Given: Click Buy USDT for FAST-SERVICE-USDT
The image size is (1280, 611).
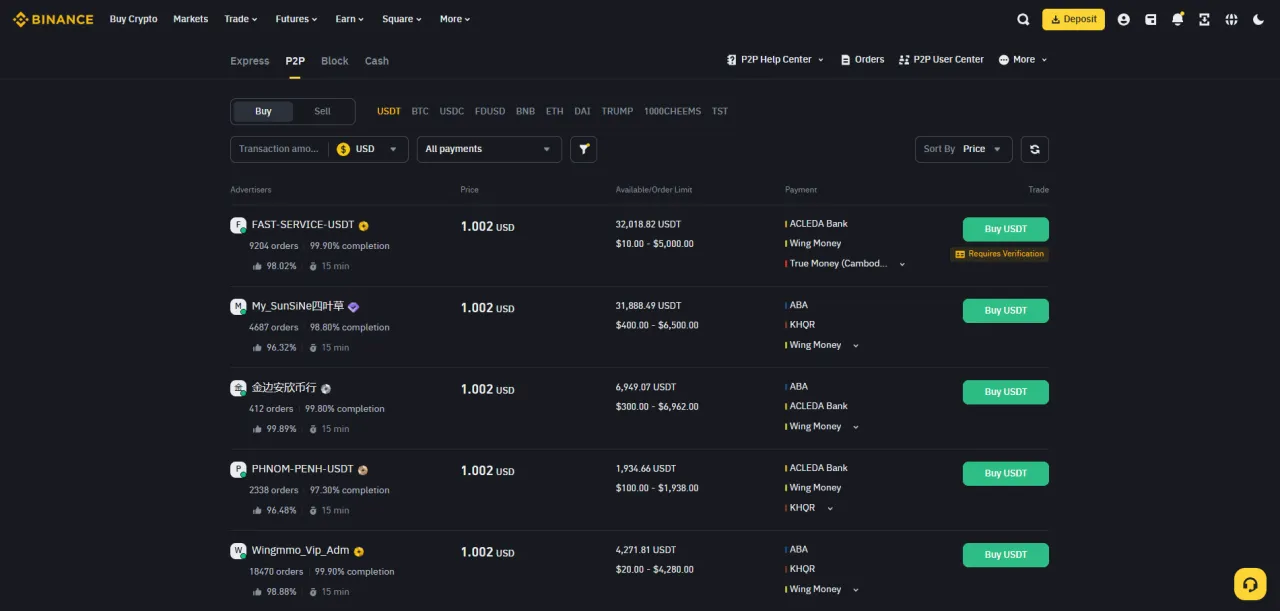Looking at the screenshot, I should pos(1004,228).
